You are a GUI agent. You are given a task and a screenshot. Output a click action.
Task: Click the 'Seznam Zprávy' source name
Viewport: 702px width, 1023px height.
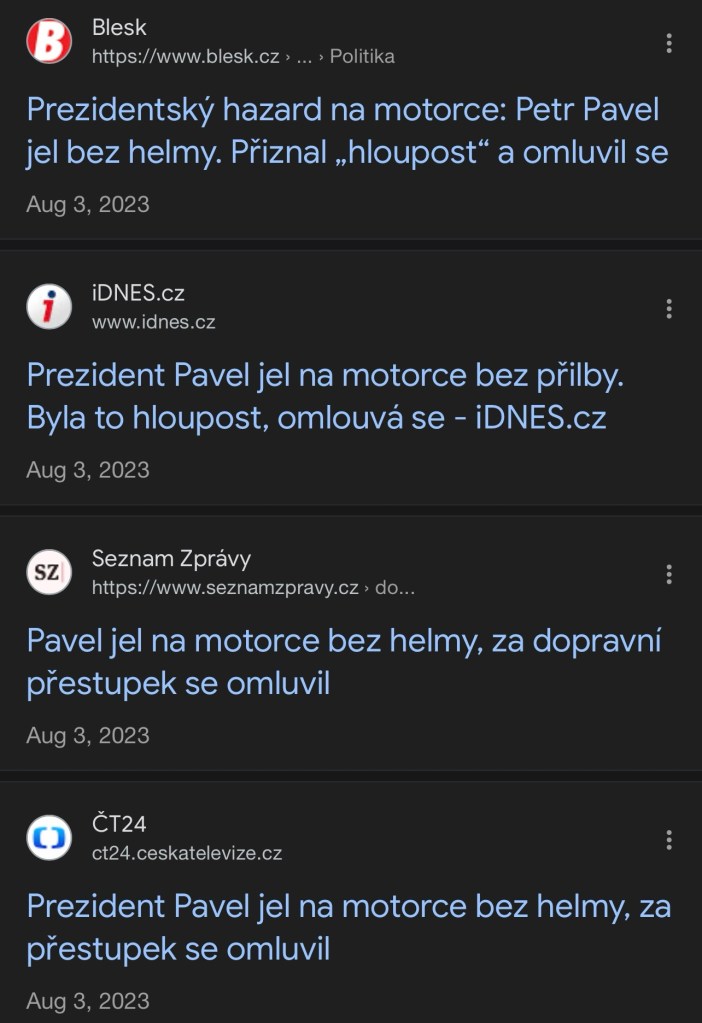[x=171, y=558]
